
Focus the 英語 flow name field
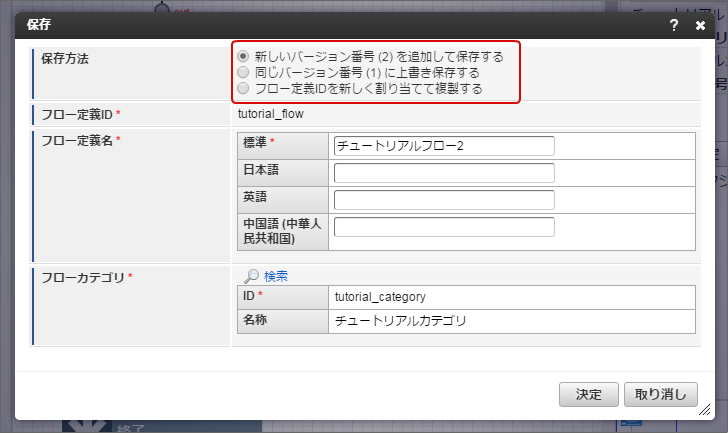point(444,200)
